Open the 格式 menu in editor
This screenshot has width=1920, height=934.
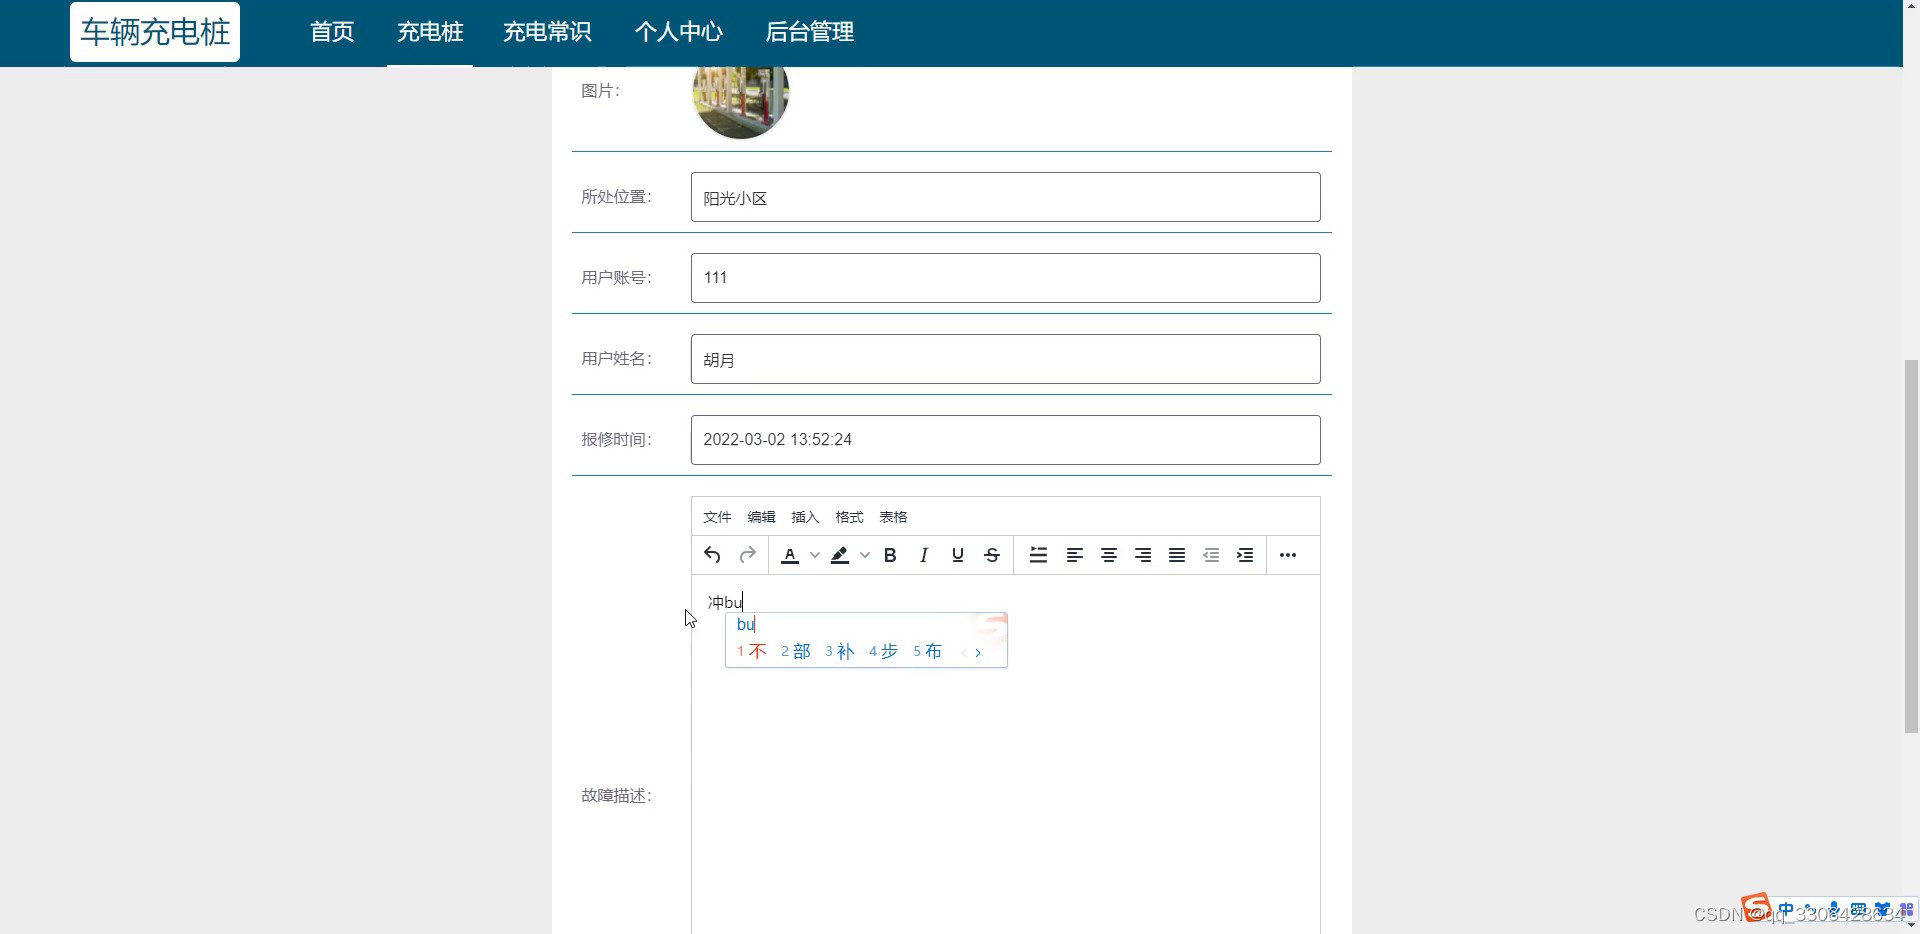pyautogui.click(x=849, y=517)
